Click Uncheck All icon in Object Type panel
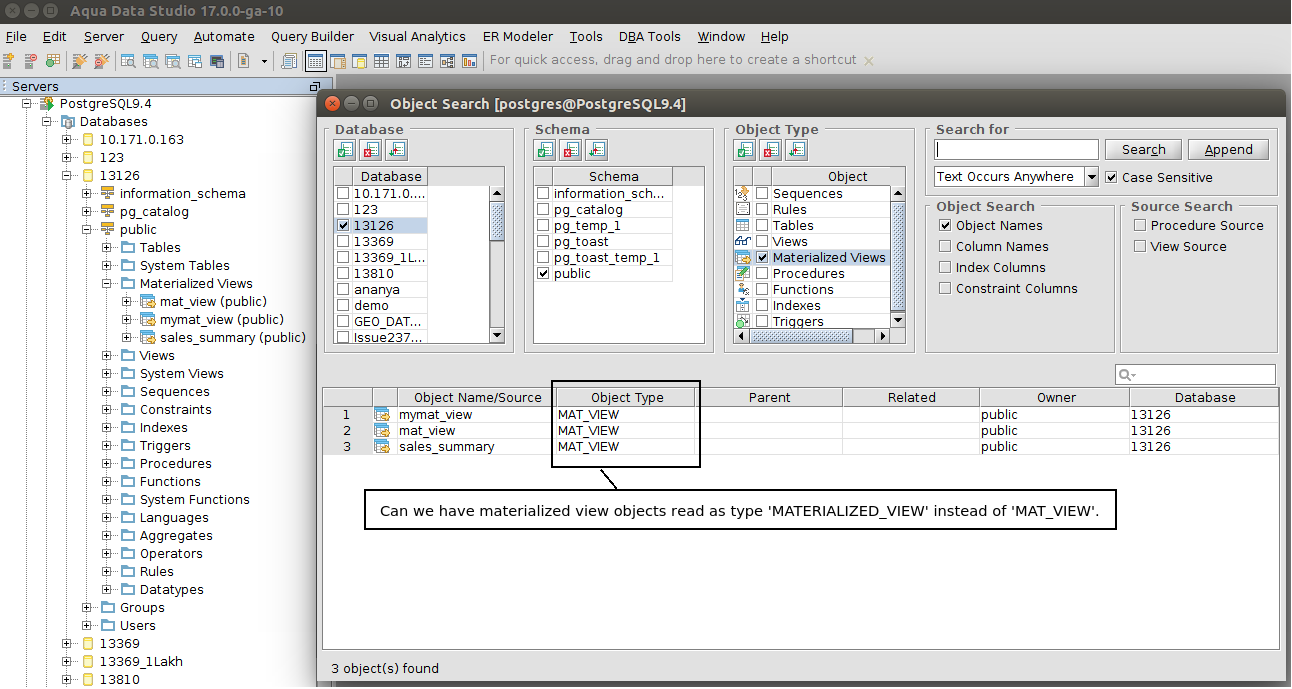This screenshot has width=1292, height=689. 771,150
